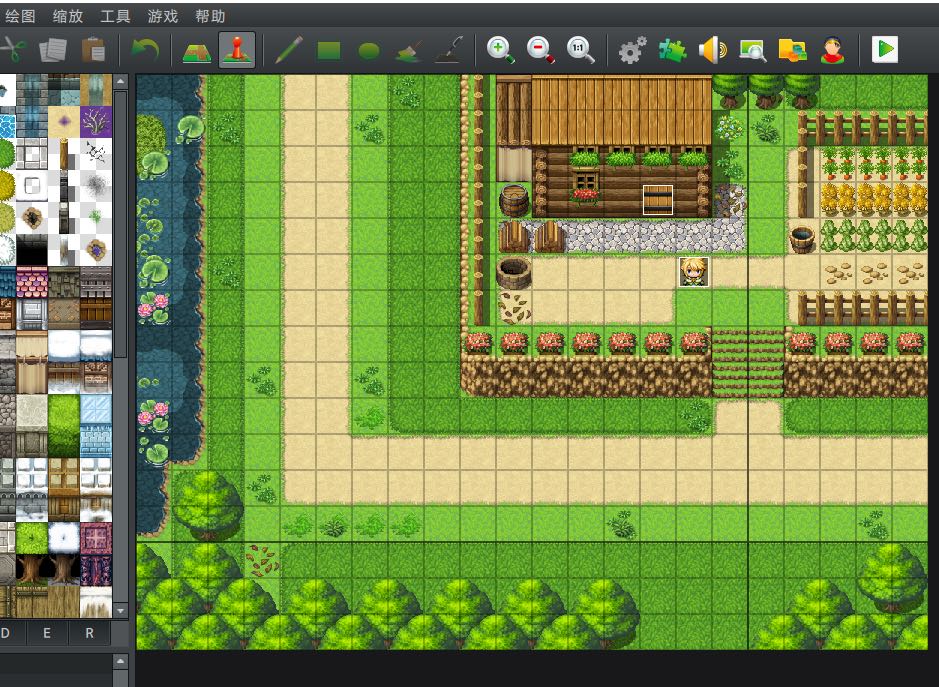The width and height of the screenshot is (939, 687).
Task: Open the Resource Manager folder icon
Action: click(793, 50)
